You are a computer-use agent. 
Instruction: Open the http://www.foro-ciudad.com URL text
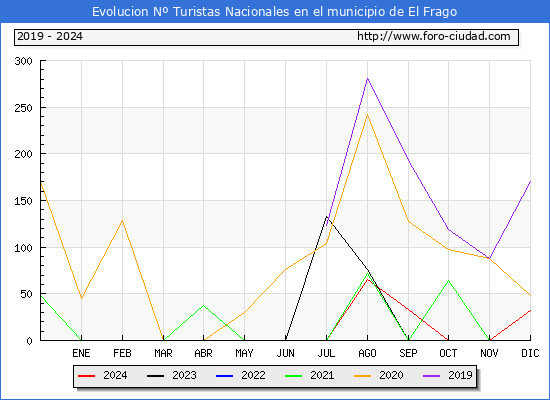(x=434, y=36)
